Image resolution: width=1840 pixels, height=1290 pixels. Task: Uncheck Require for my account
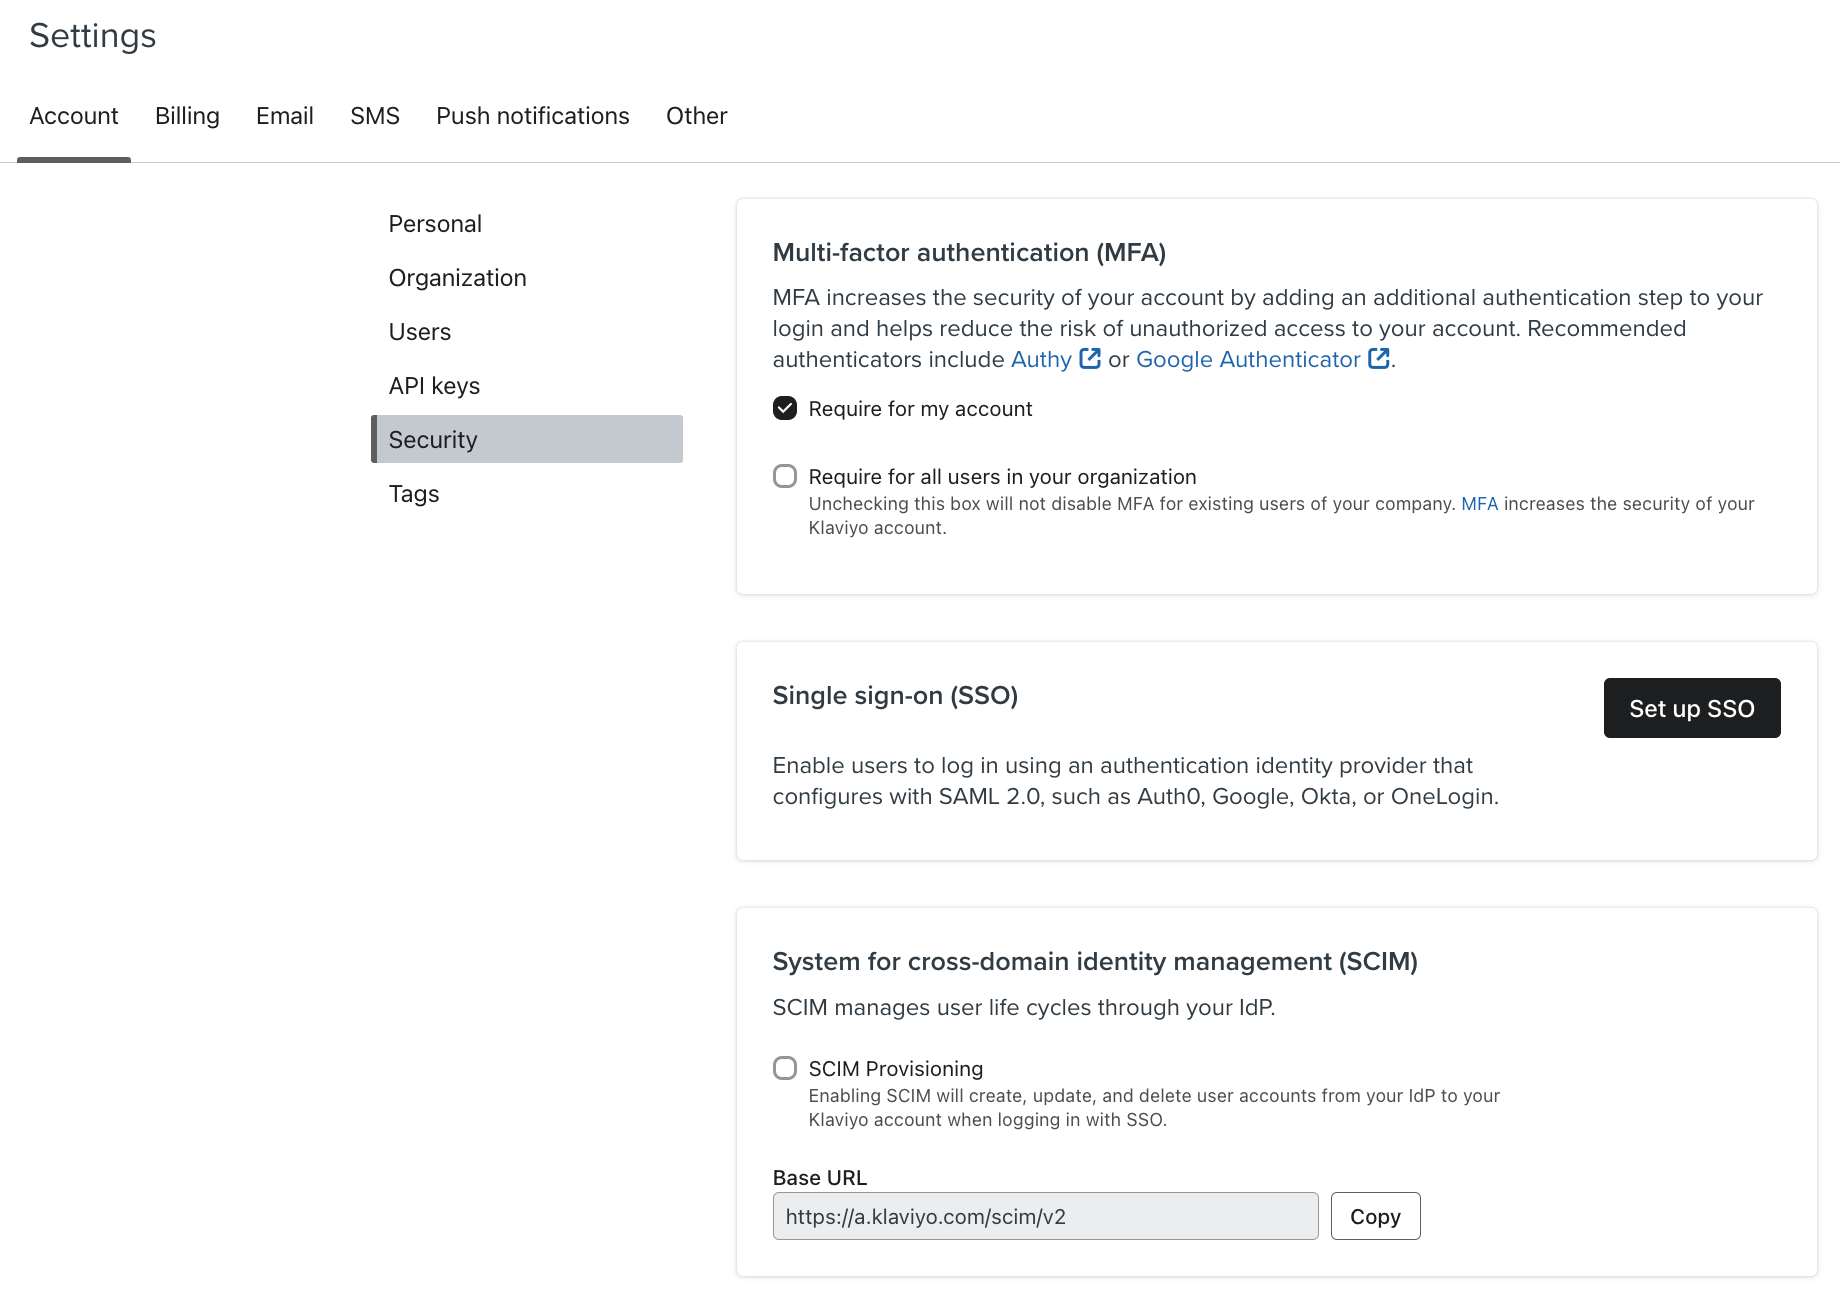click(x=784, y=408)
